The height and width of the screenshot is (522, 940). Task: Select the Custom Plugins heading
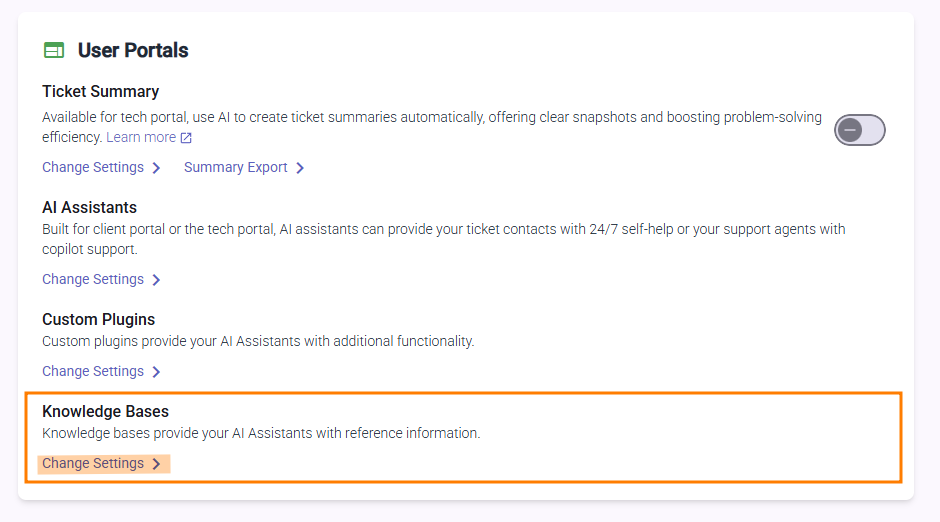point(98,320)
